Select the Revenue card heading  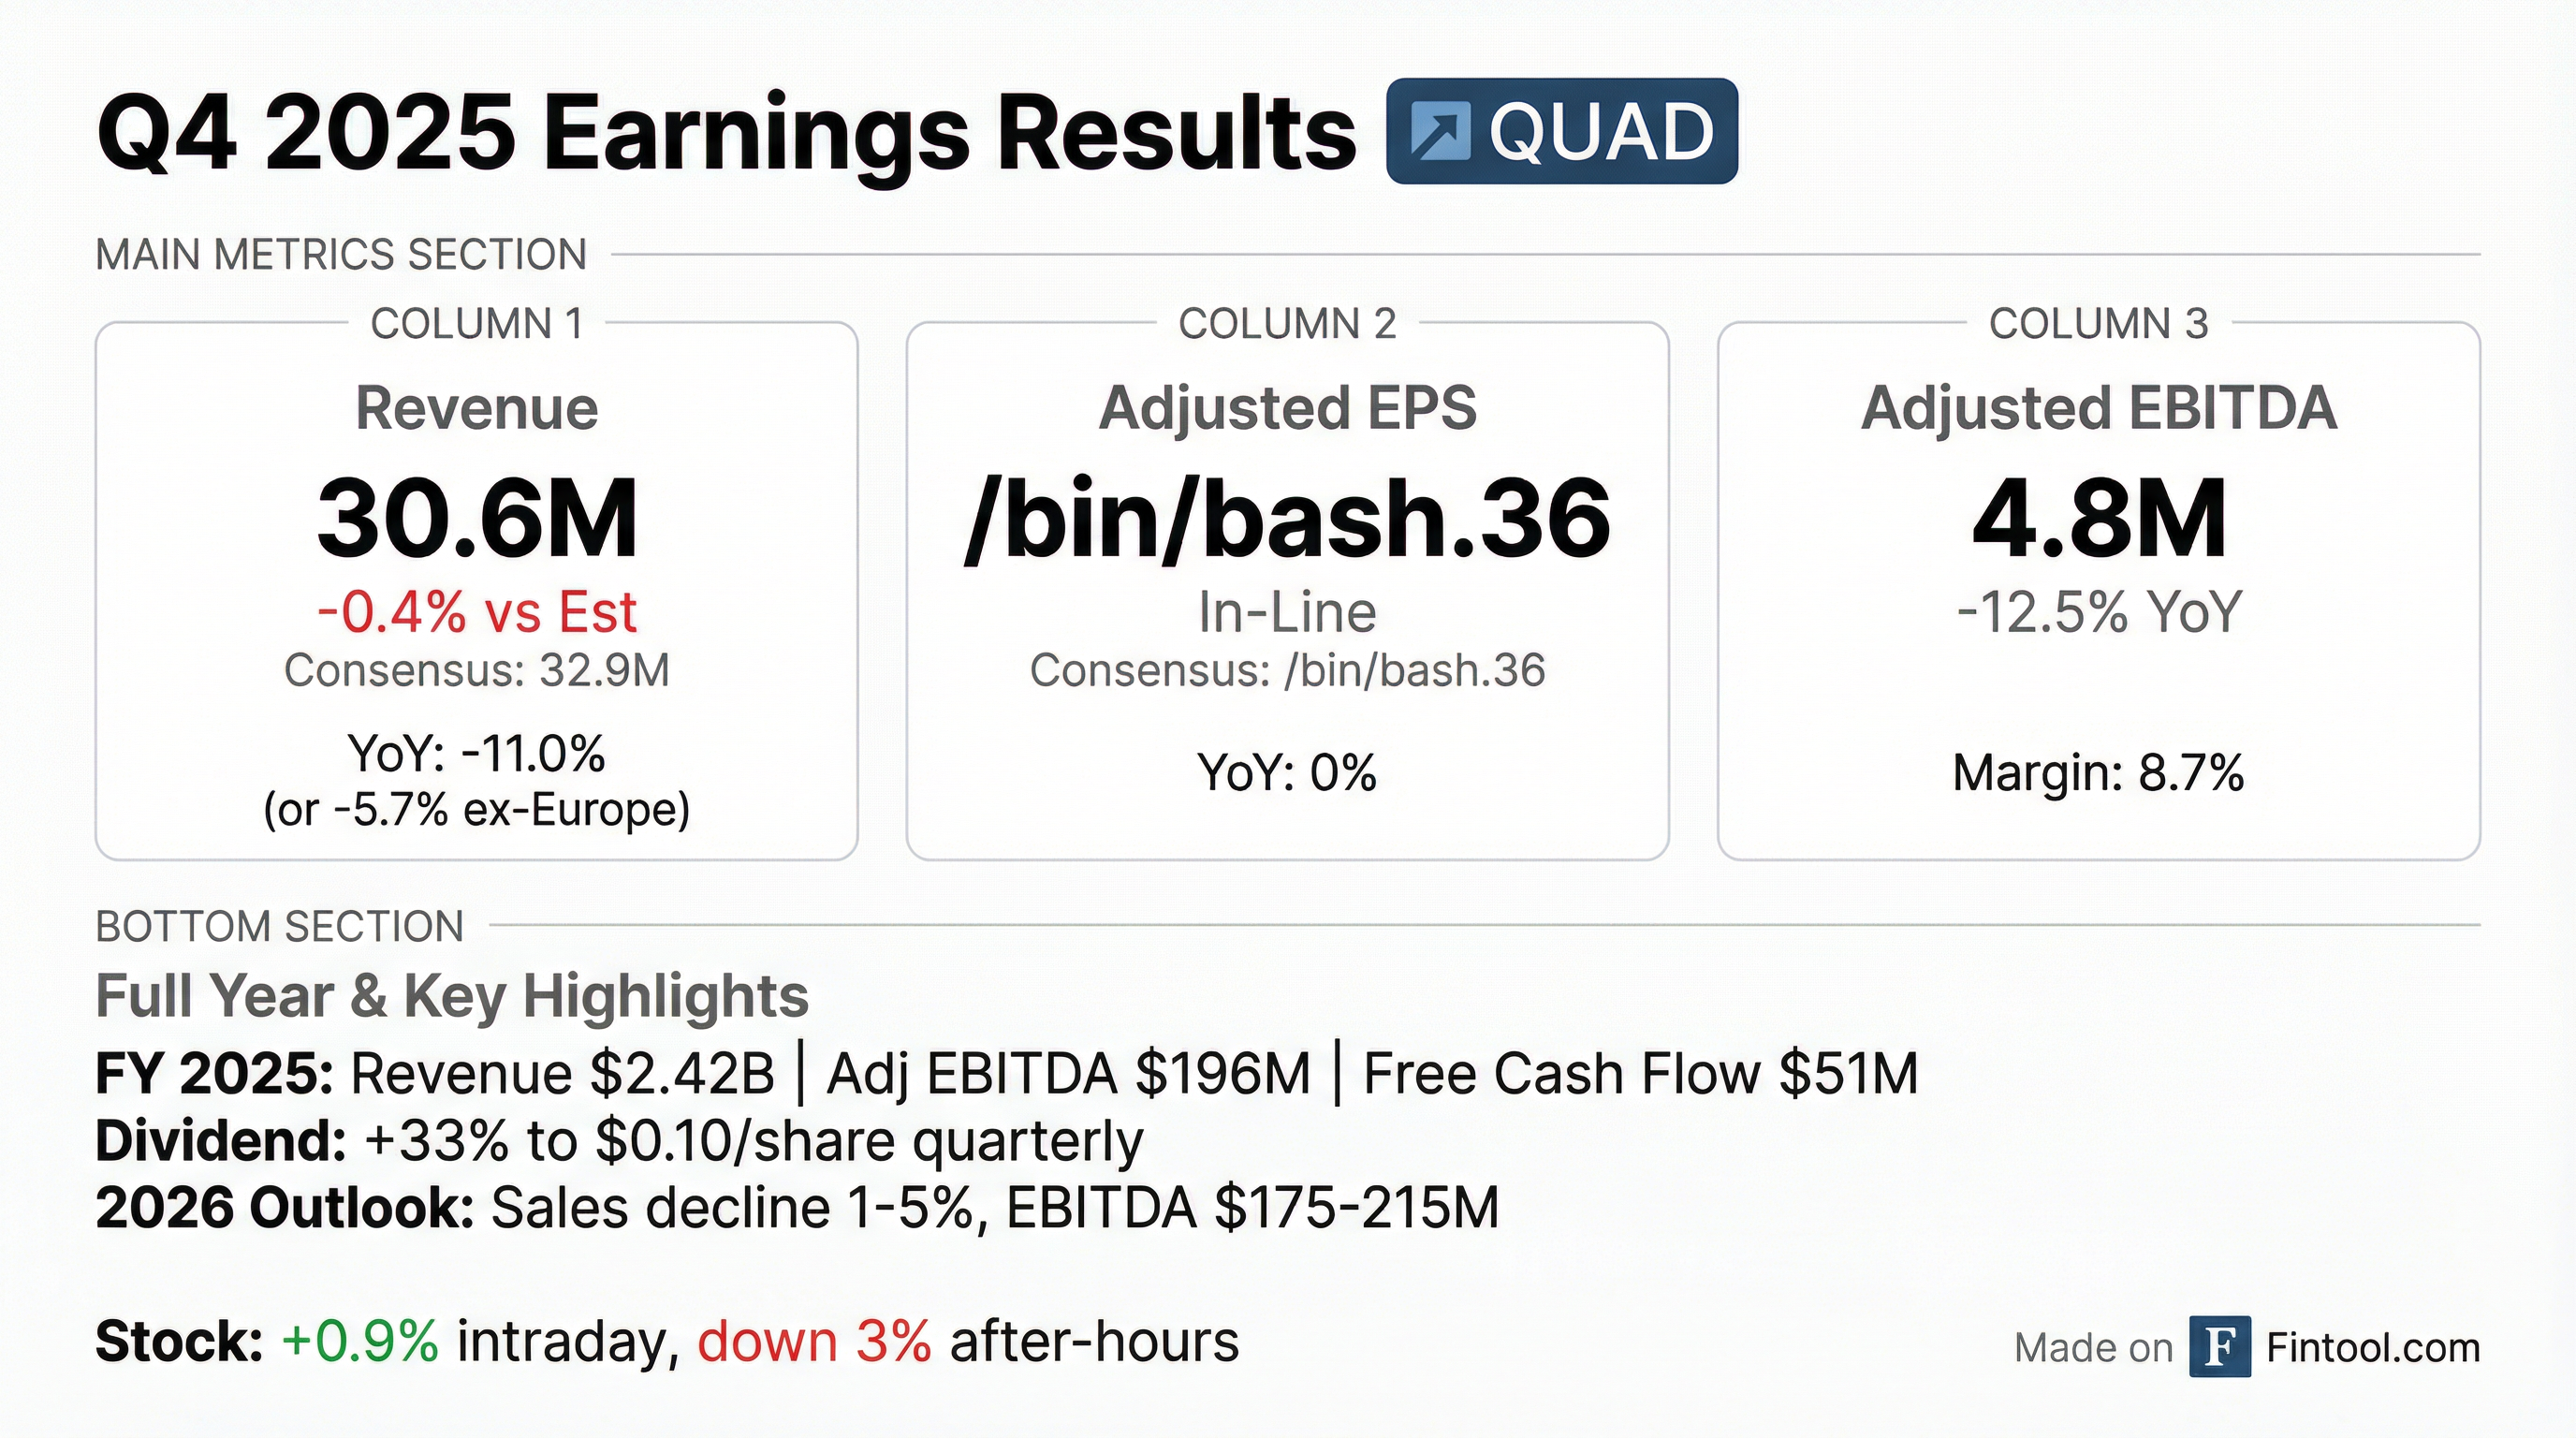coord(477,408)
